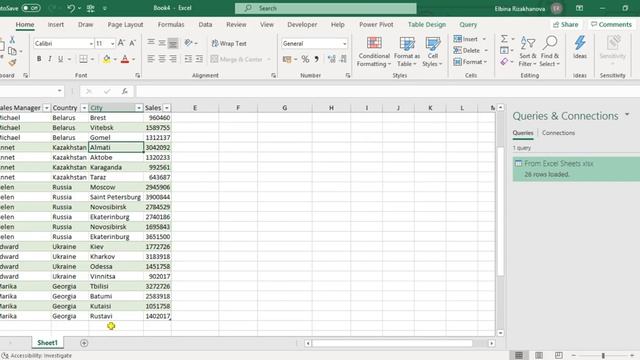Open Sort & Filter menu
This screenshot has width=640, height=360.
pos(527,52)
